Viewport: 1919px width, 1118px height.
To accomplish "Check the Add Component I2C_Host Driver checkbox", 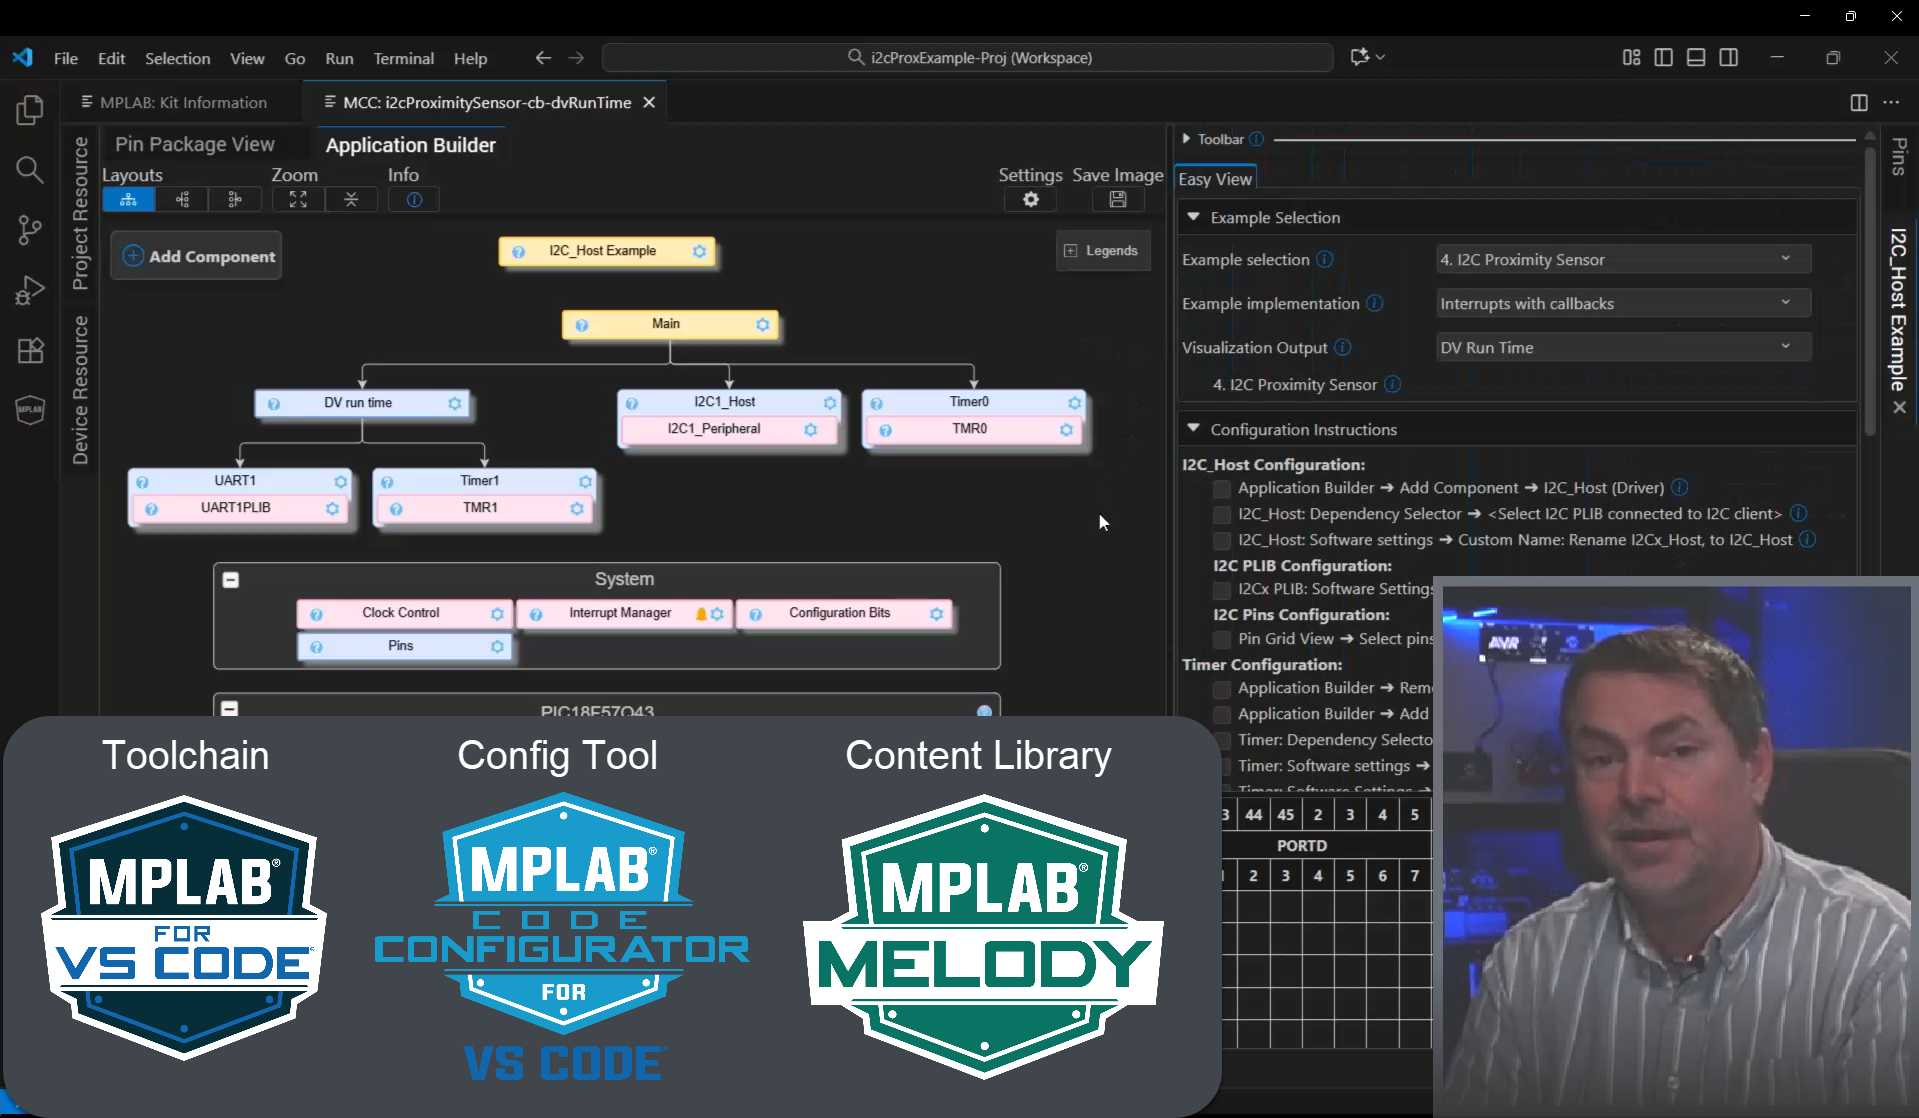I will [1221, 489].
